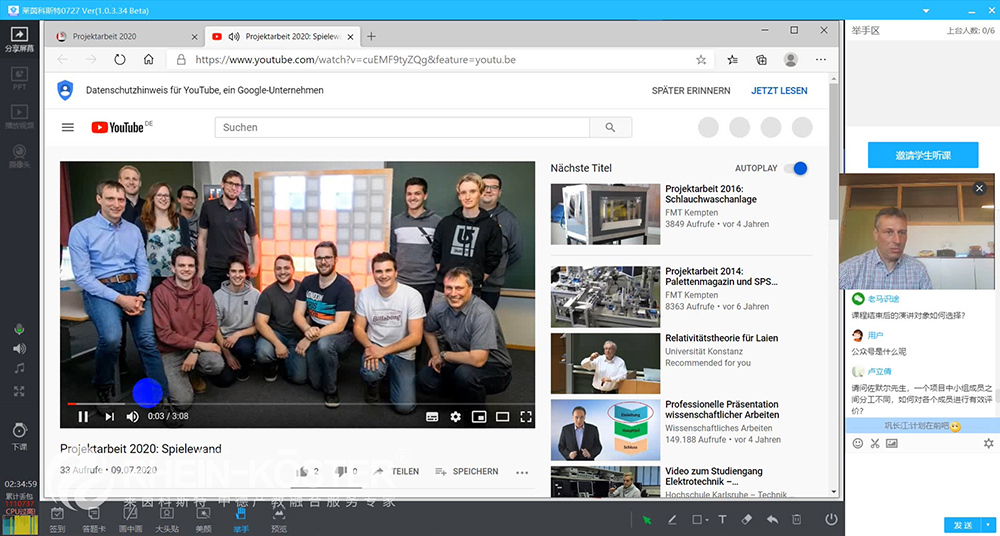Click the undo arrow in the annotation toolbar
The width and height of the screenshot is (1000, 536).
[772, 519]
